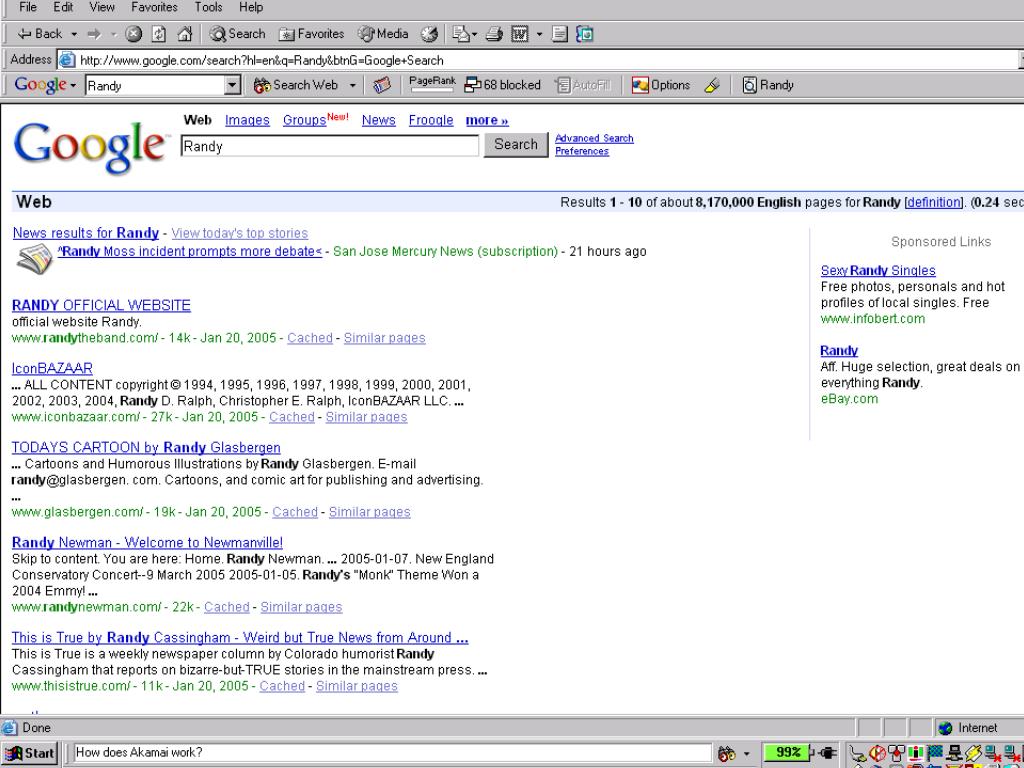Expand the Google Toolbar search history dropdown
This screenshot has height=768, width=1024.
tap(232, 85)
